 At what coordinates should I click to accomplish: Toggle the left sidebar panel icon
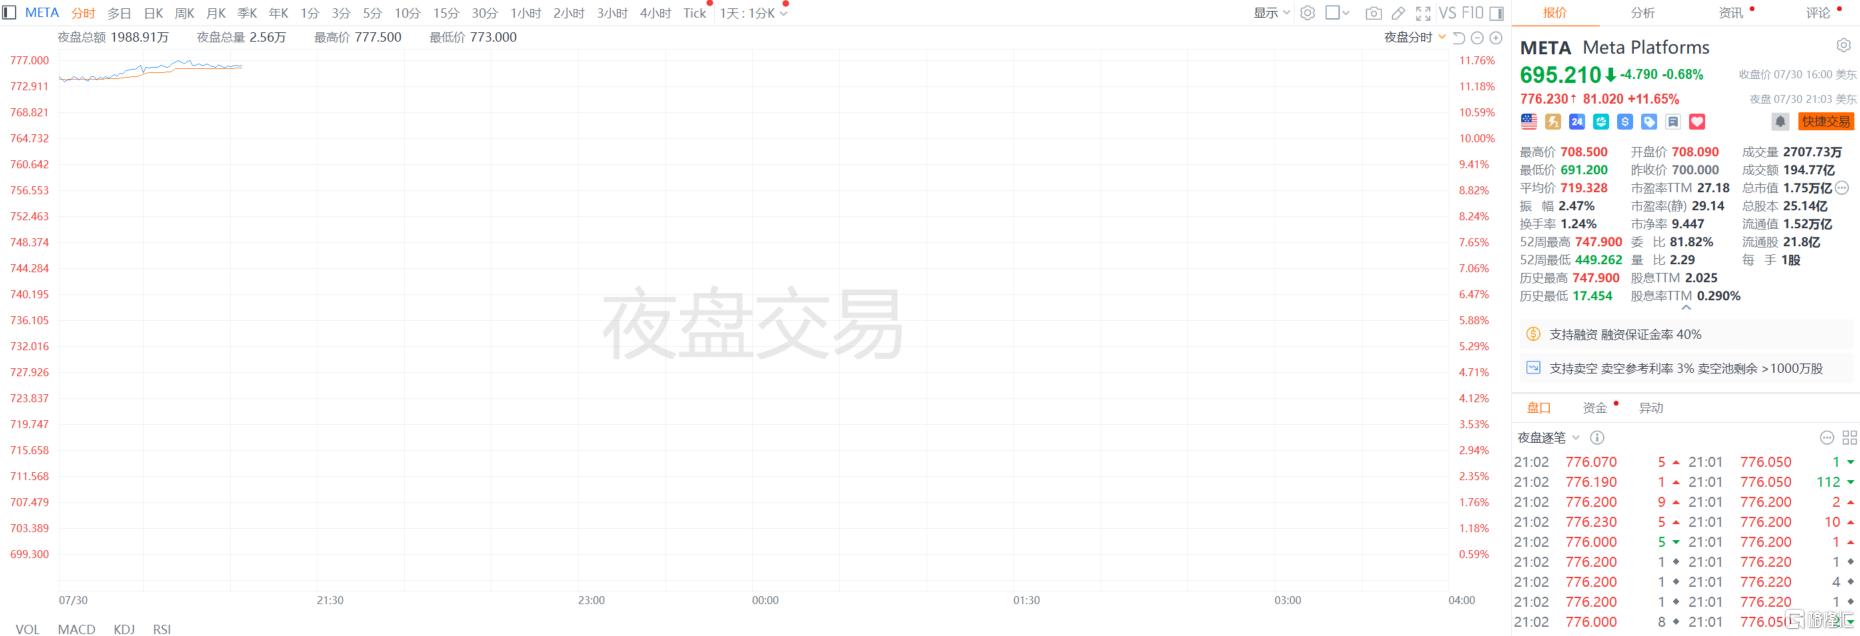pyautogui.click(x=9, y=13)
